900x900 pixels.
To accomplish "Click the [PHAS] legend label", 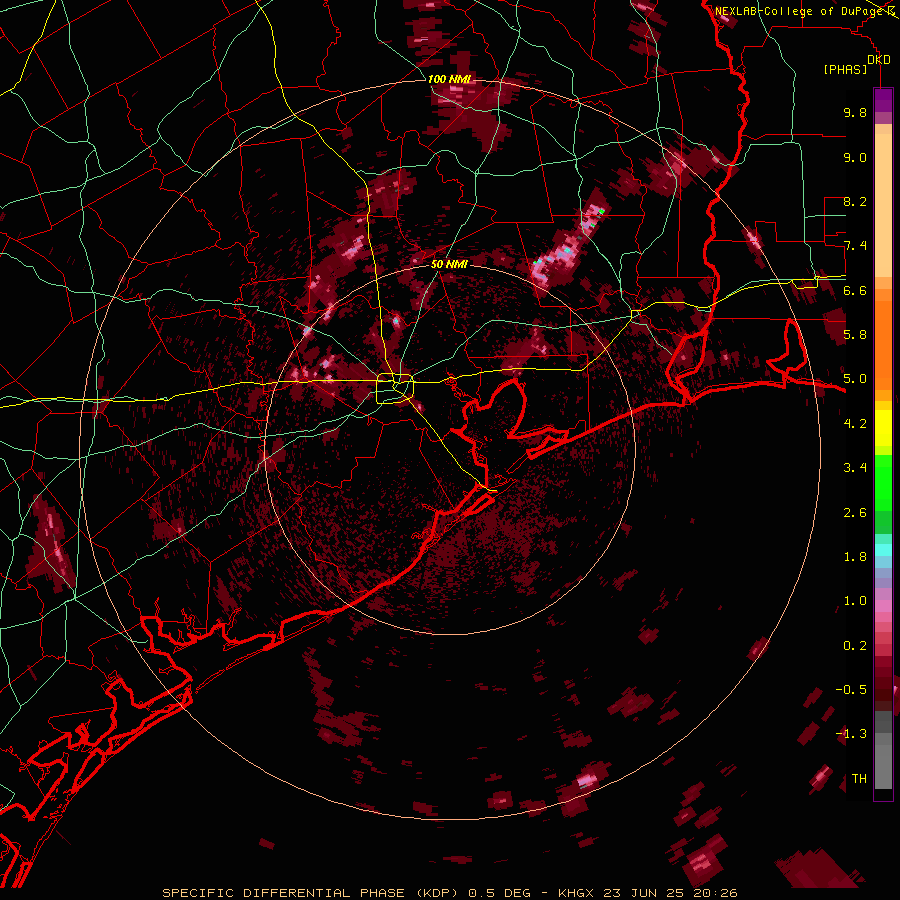I will (845, 70).
